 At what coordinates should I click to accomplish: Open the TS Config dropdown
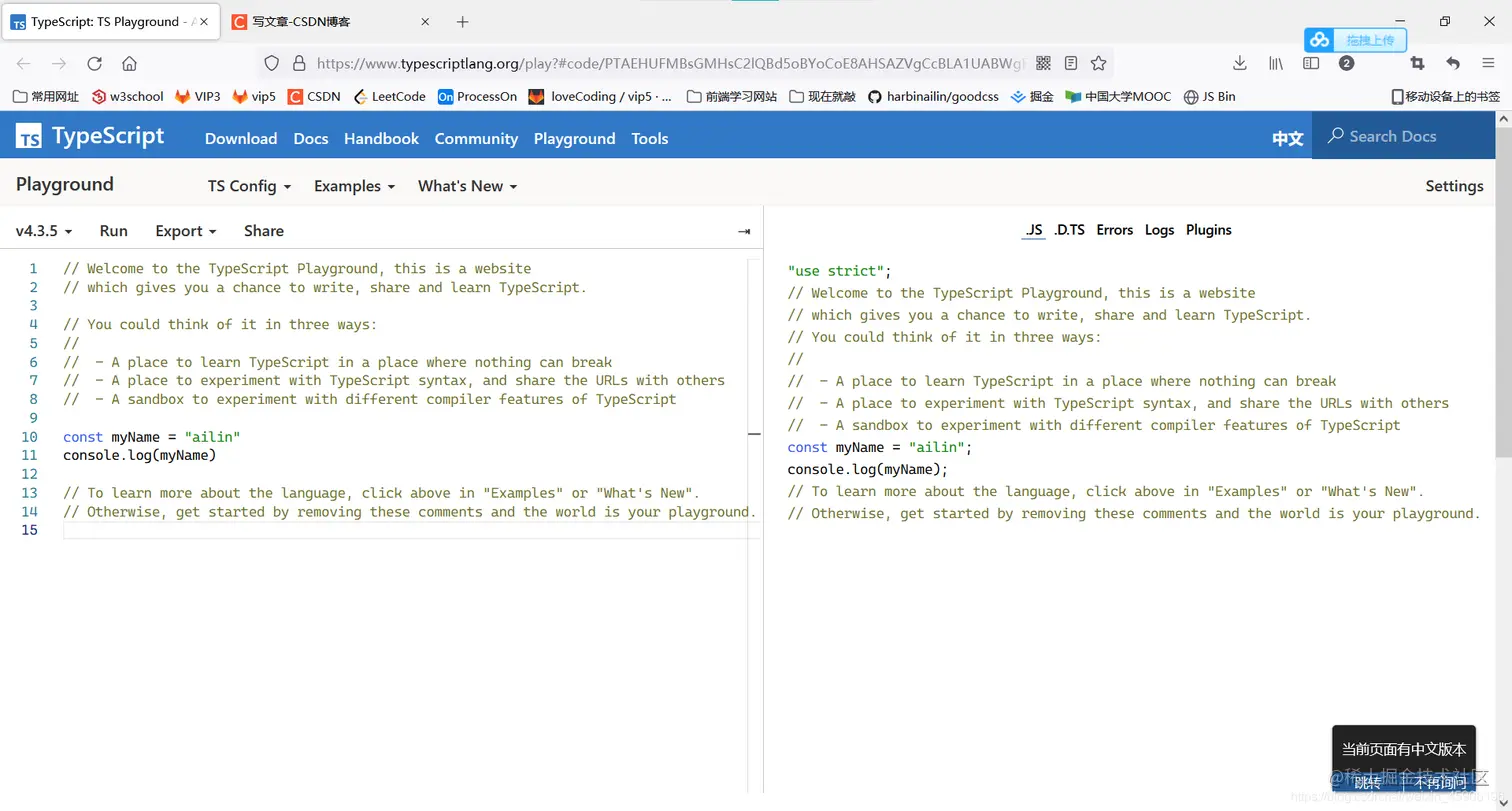(249, 186)
